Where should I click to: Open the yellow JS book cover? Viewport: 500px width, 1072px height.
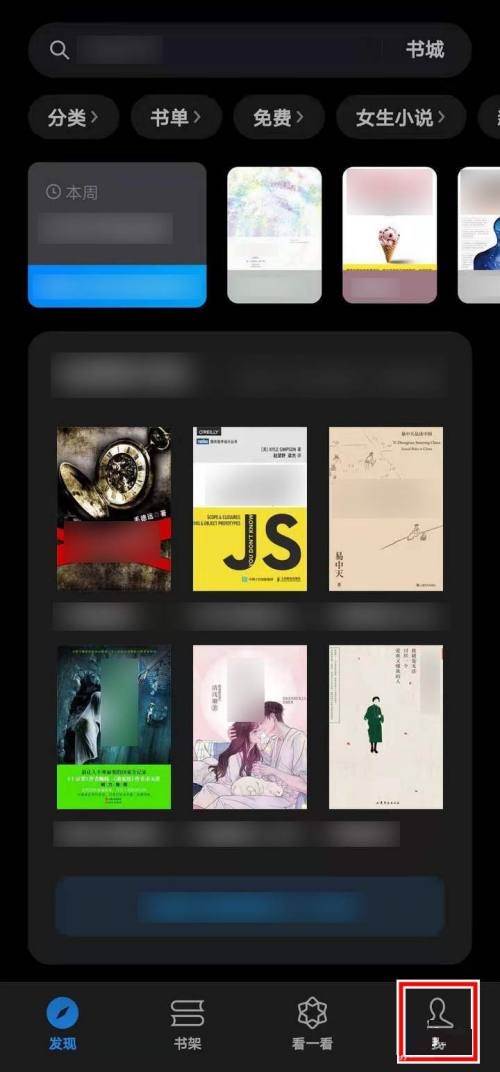coord(250,509)
